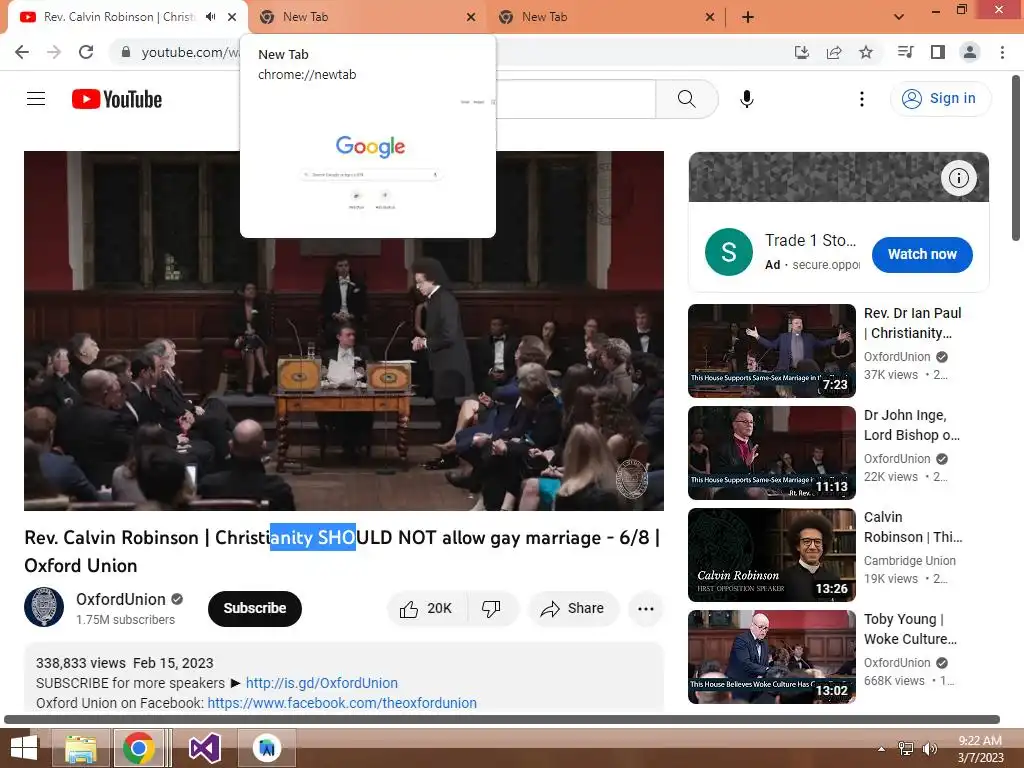Close the third New Tab
Screen dimensions: 1024x768
point(710,17)
